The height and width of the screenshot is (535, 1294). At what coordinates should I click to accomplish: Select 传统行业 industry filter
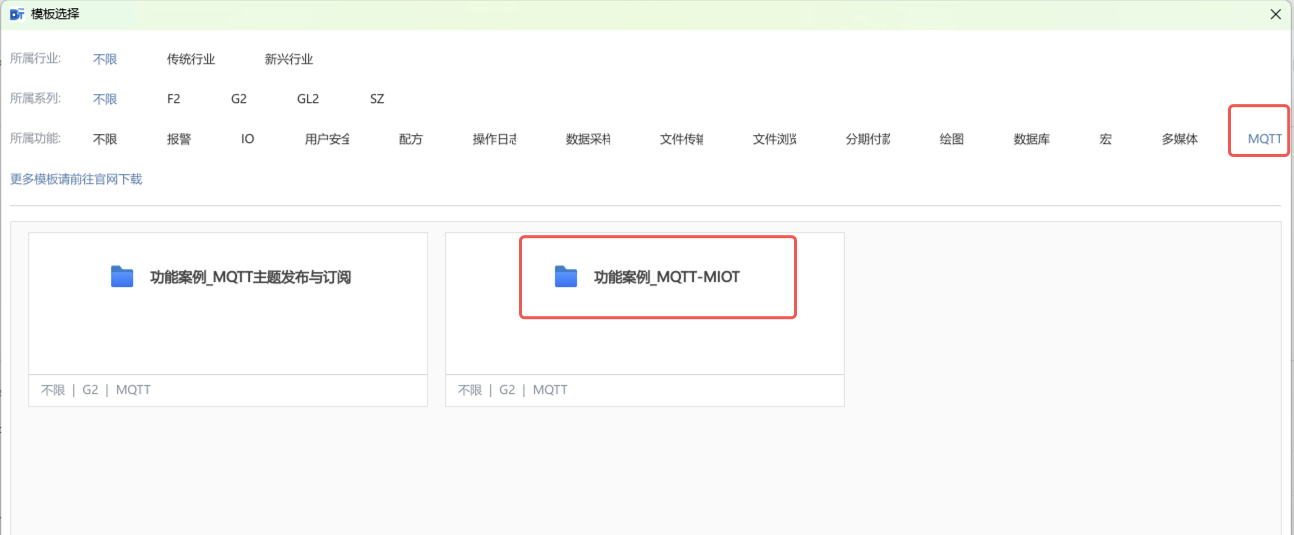(191, 59)
